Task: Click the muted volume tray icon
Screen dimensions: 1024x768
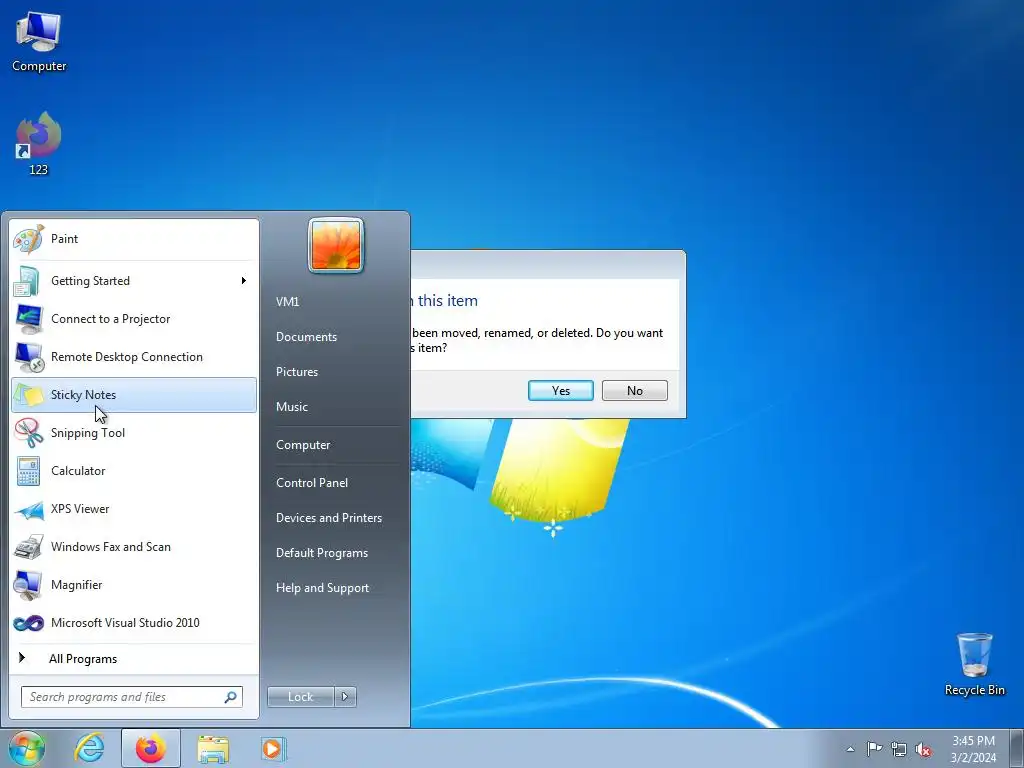Action: 923,749
